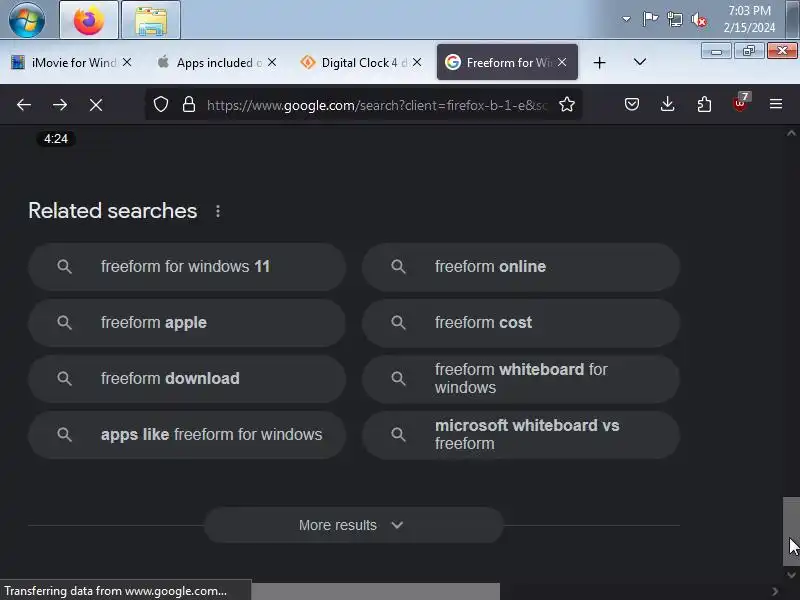Select the Freeform for Windows tab
The height and width of the screenshot is (600, 800).
[x=507, y=63]
